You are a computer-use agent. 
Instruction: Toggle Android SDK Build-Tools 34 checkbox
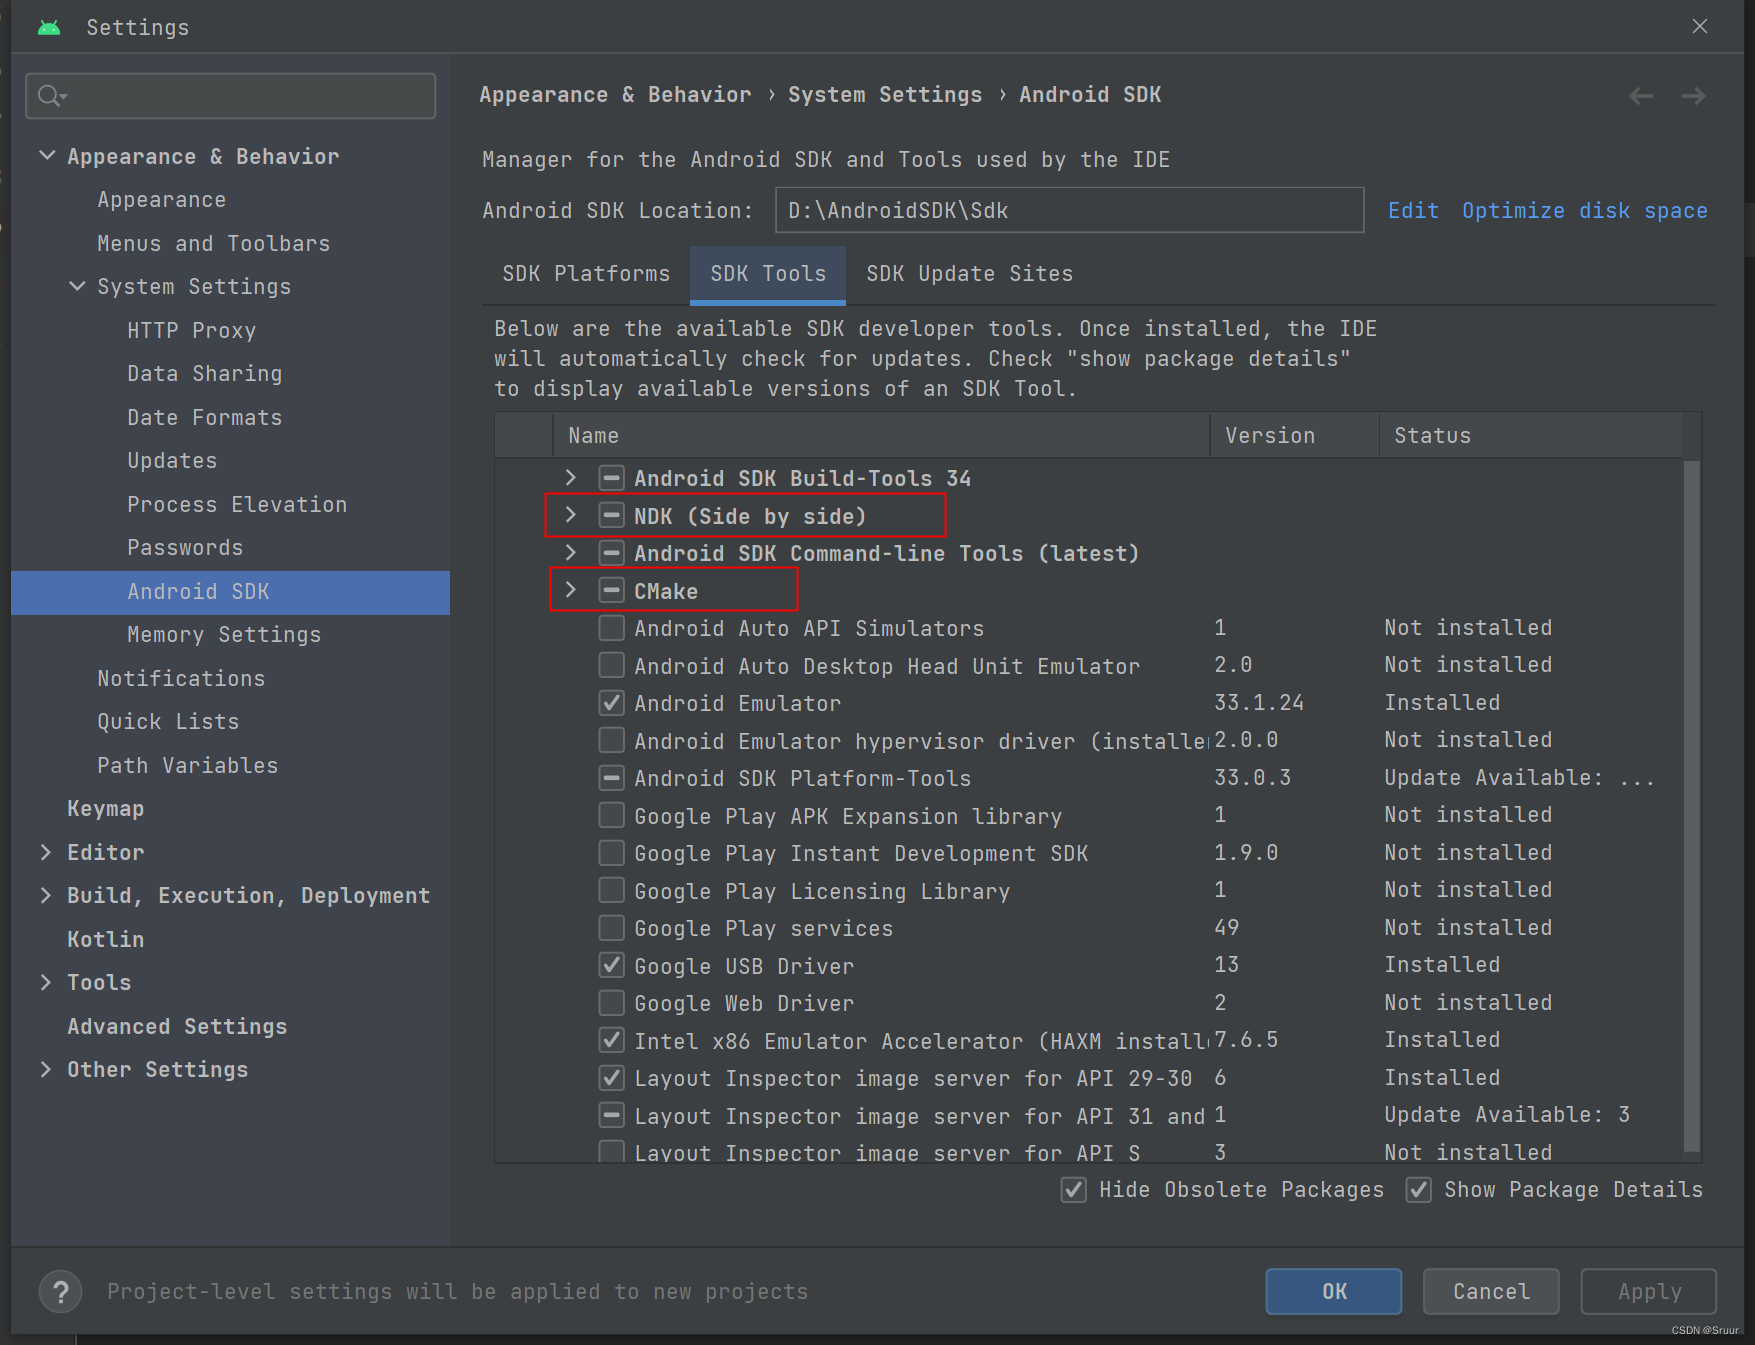click(611, 478)
